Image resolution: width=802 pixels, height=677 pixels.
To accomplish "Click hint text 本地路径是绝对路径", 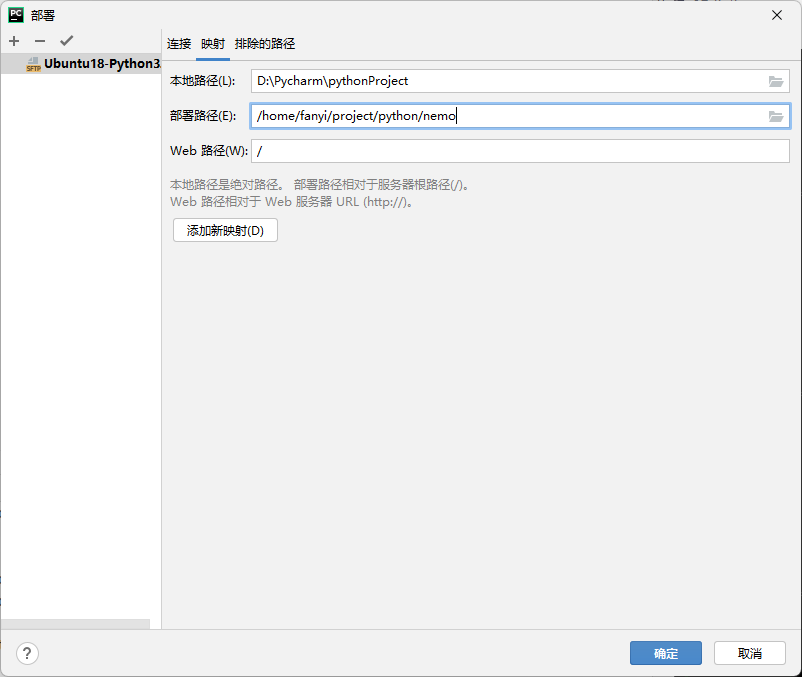I will click(225, 185).
